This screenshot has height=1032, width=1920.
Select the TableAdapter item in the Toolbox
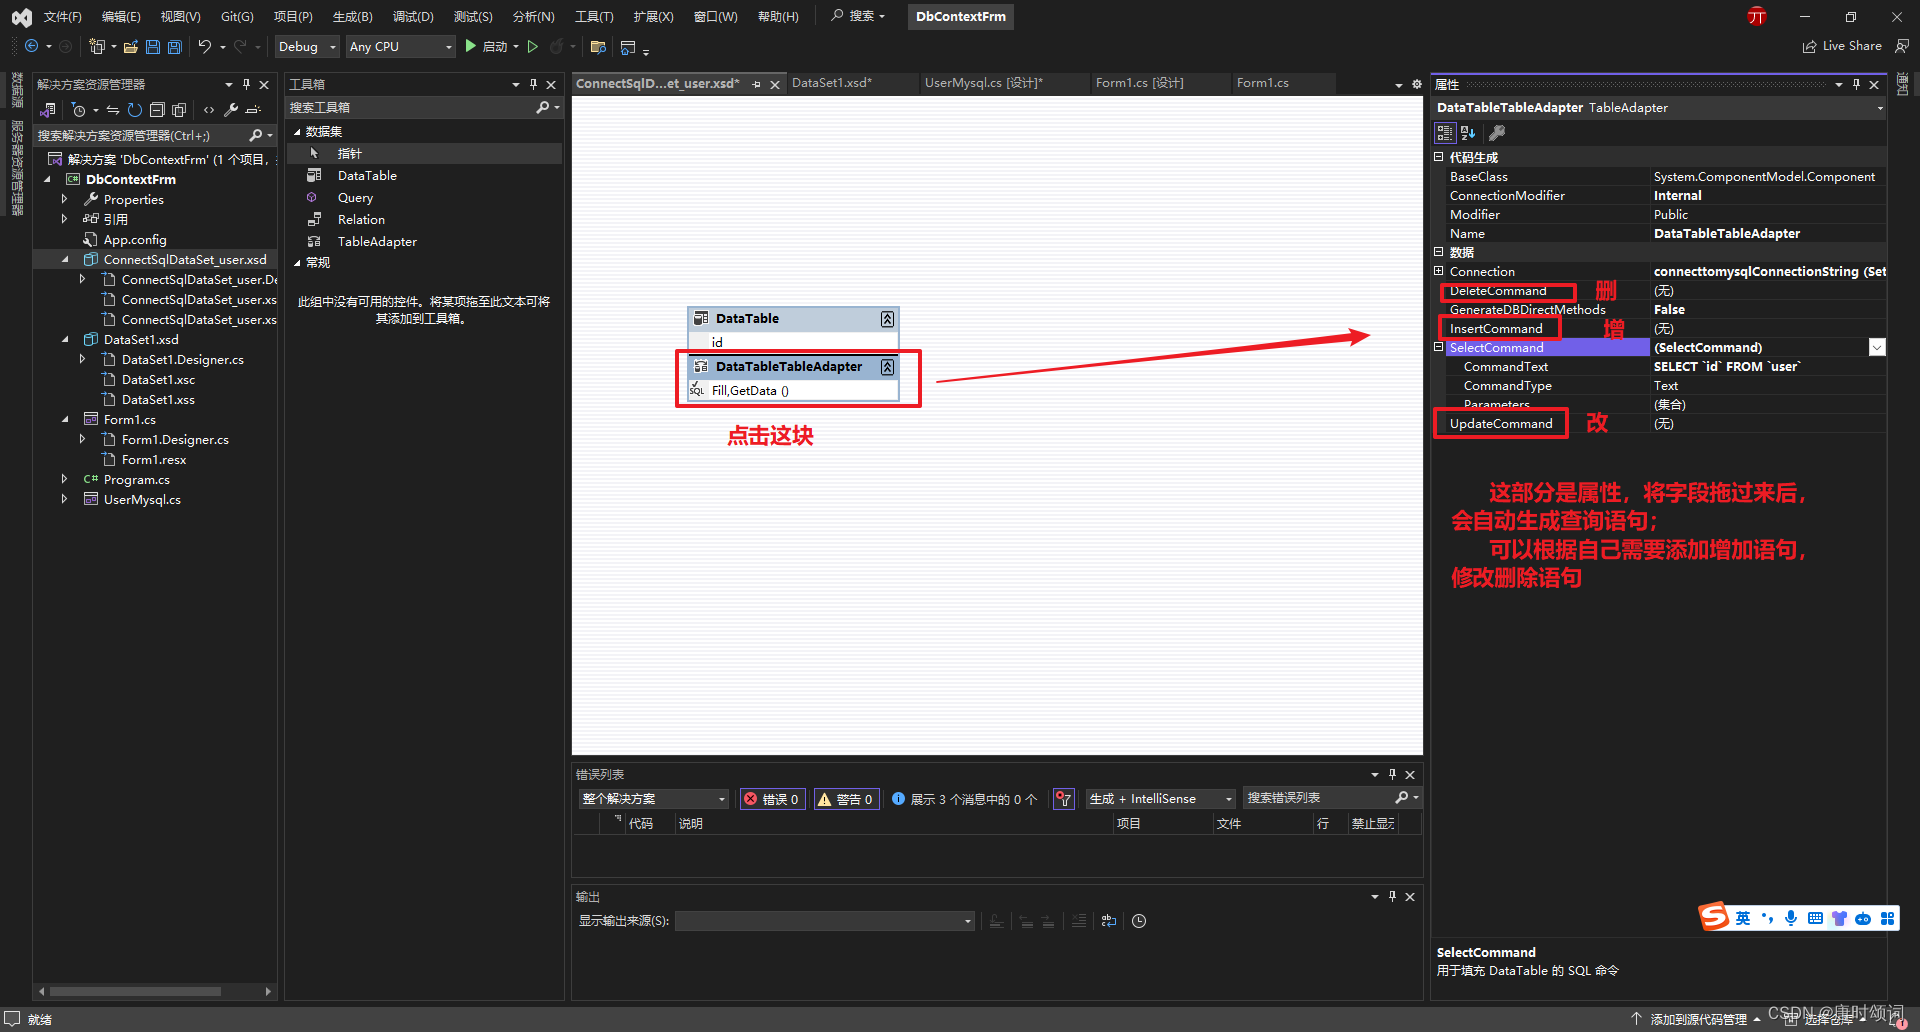(x=377, y=241)
